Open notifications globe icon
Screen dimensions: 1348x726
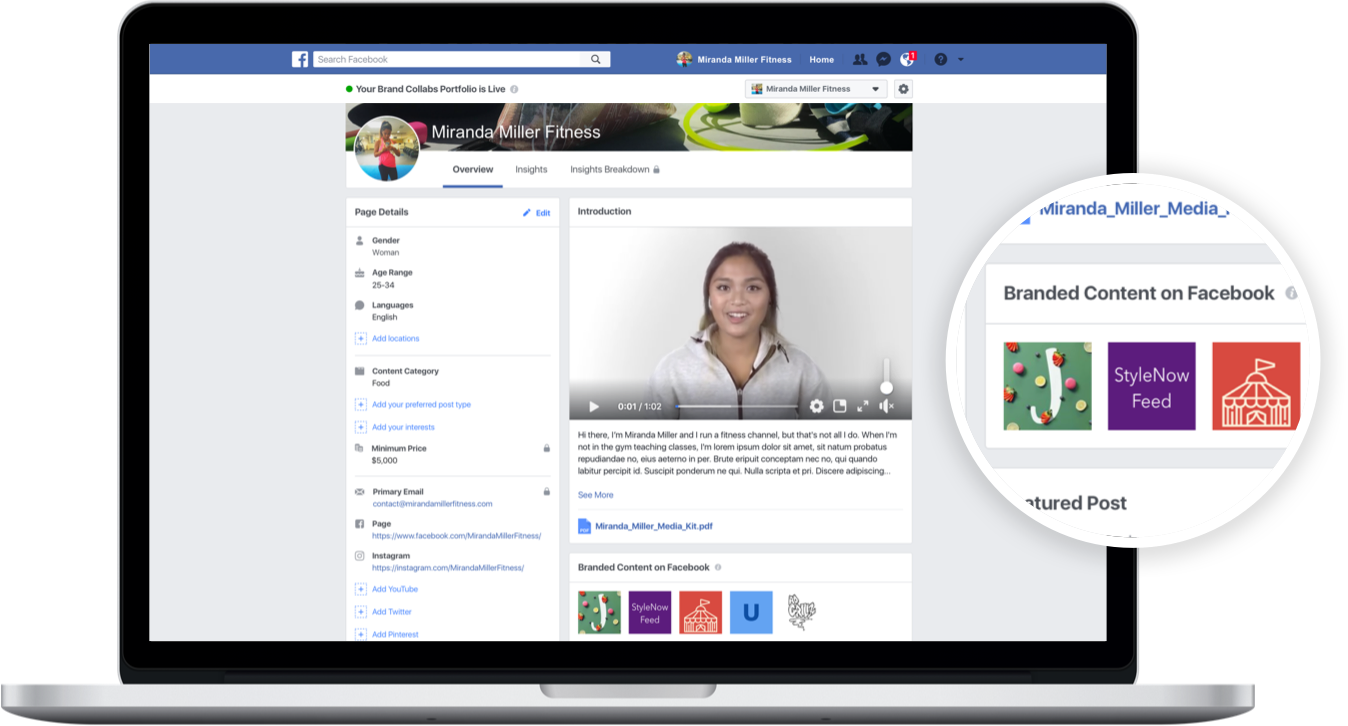tap(907, 59)
